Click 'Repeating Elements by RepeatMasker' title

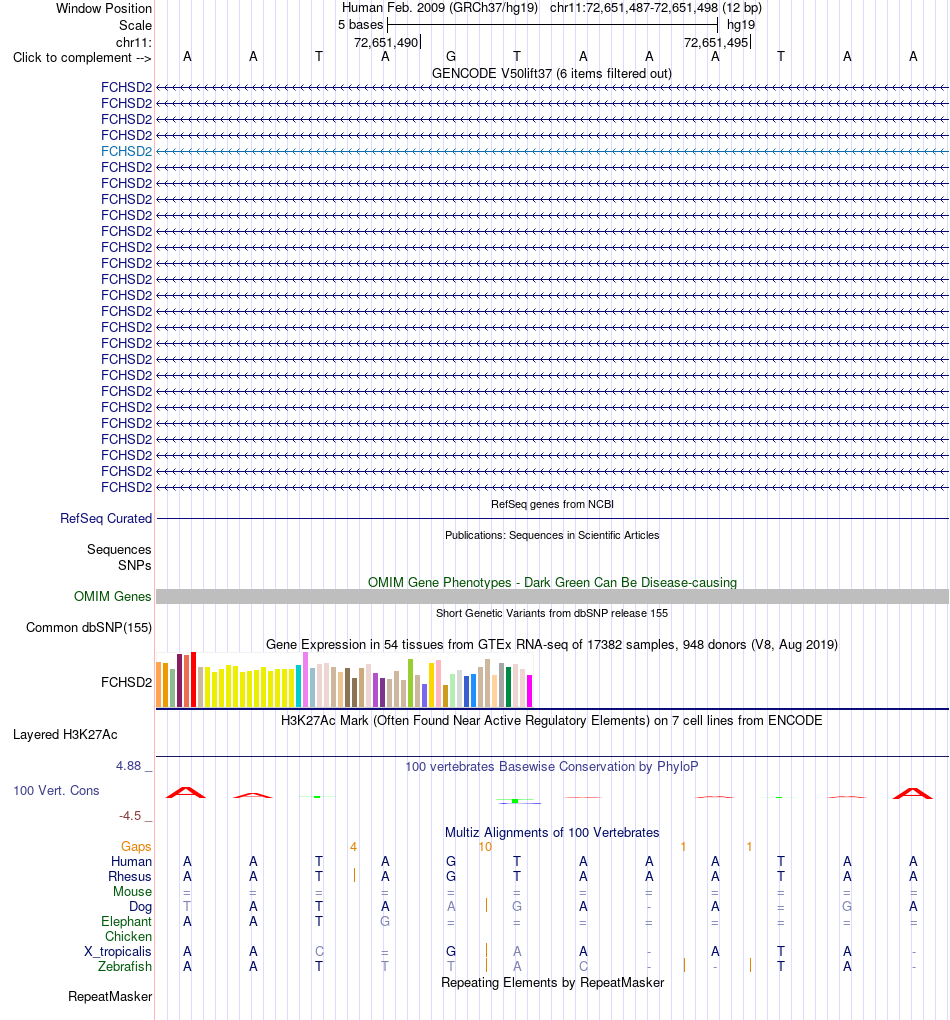pyautogui.click(x=552, y=982)
